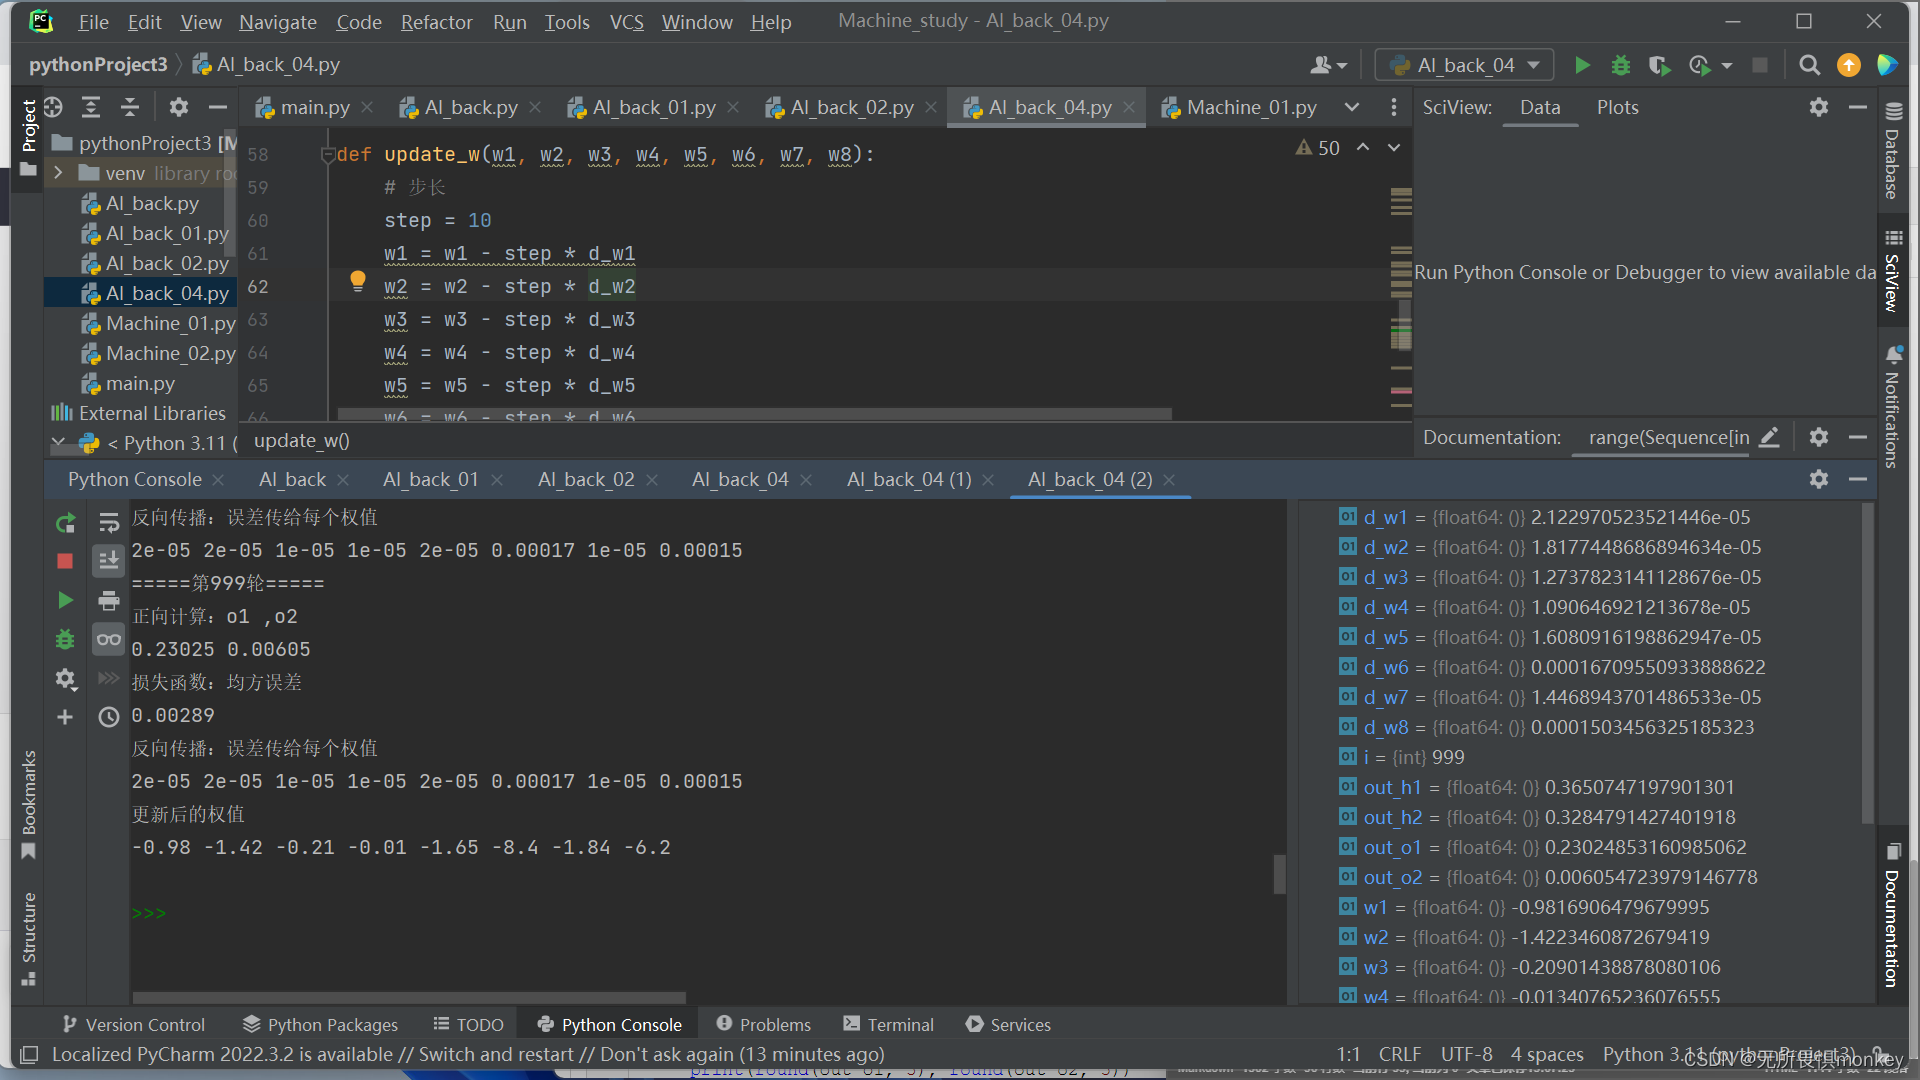Screen dimensions: 1920x1080
Task: Expand the venv library root tree item
Action: [58, 173]
